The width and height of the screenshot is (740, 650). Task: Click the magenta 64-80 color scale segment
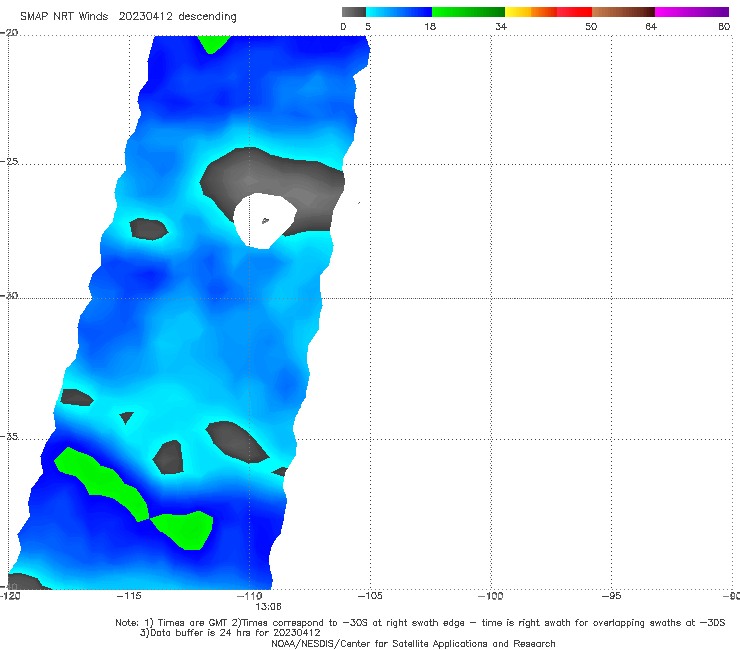692,12
